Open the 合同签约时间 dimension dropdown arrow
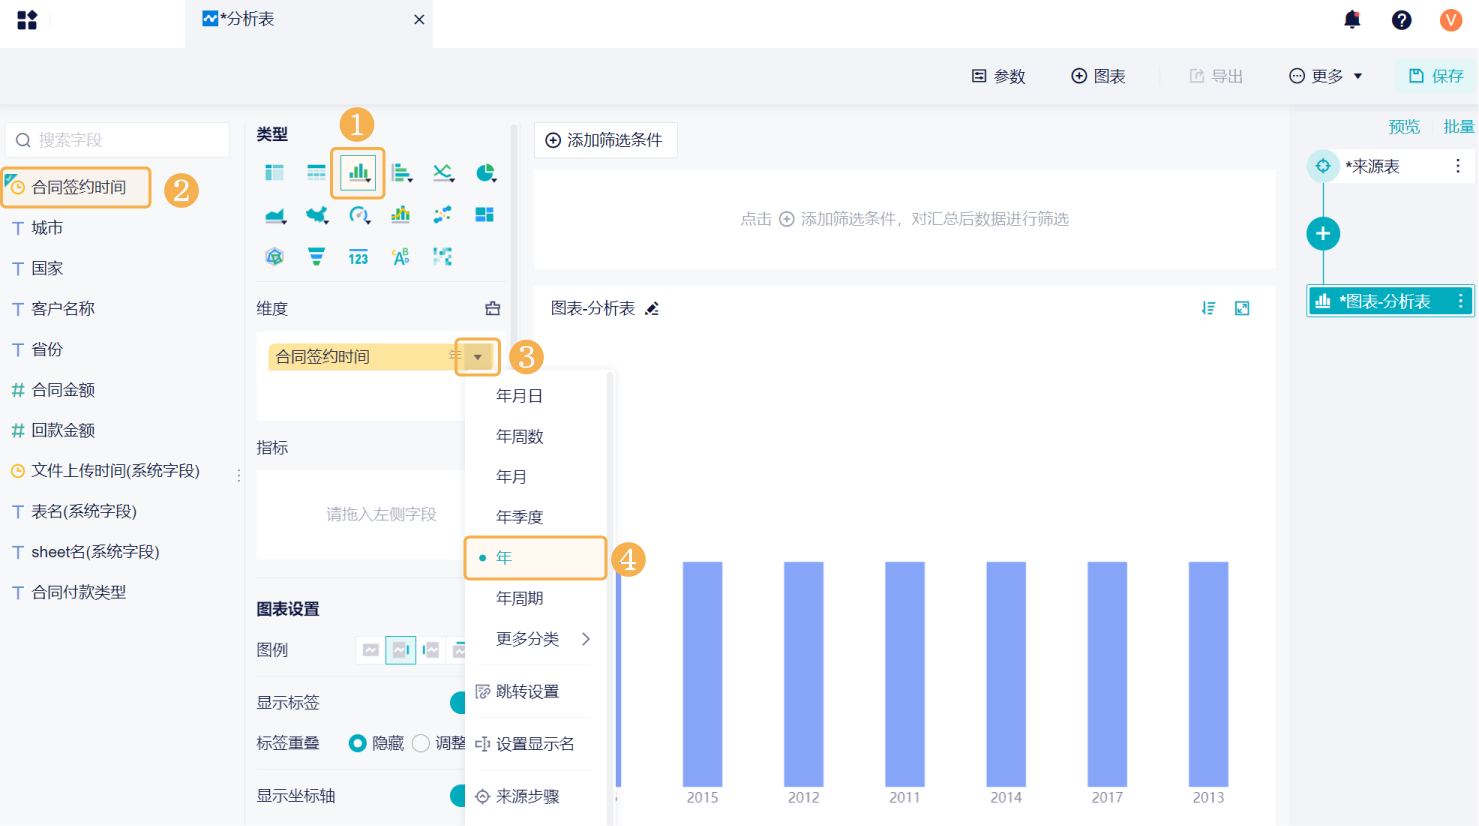 pyautogui.click(x=478, y=357)
